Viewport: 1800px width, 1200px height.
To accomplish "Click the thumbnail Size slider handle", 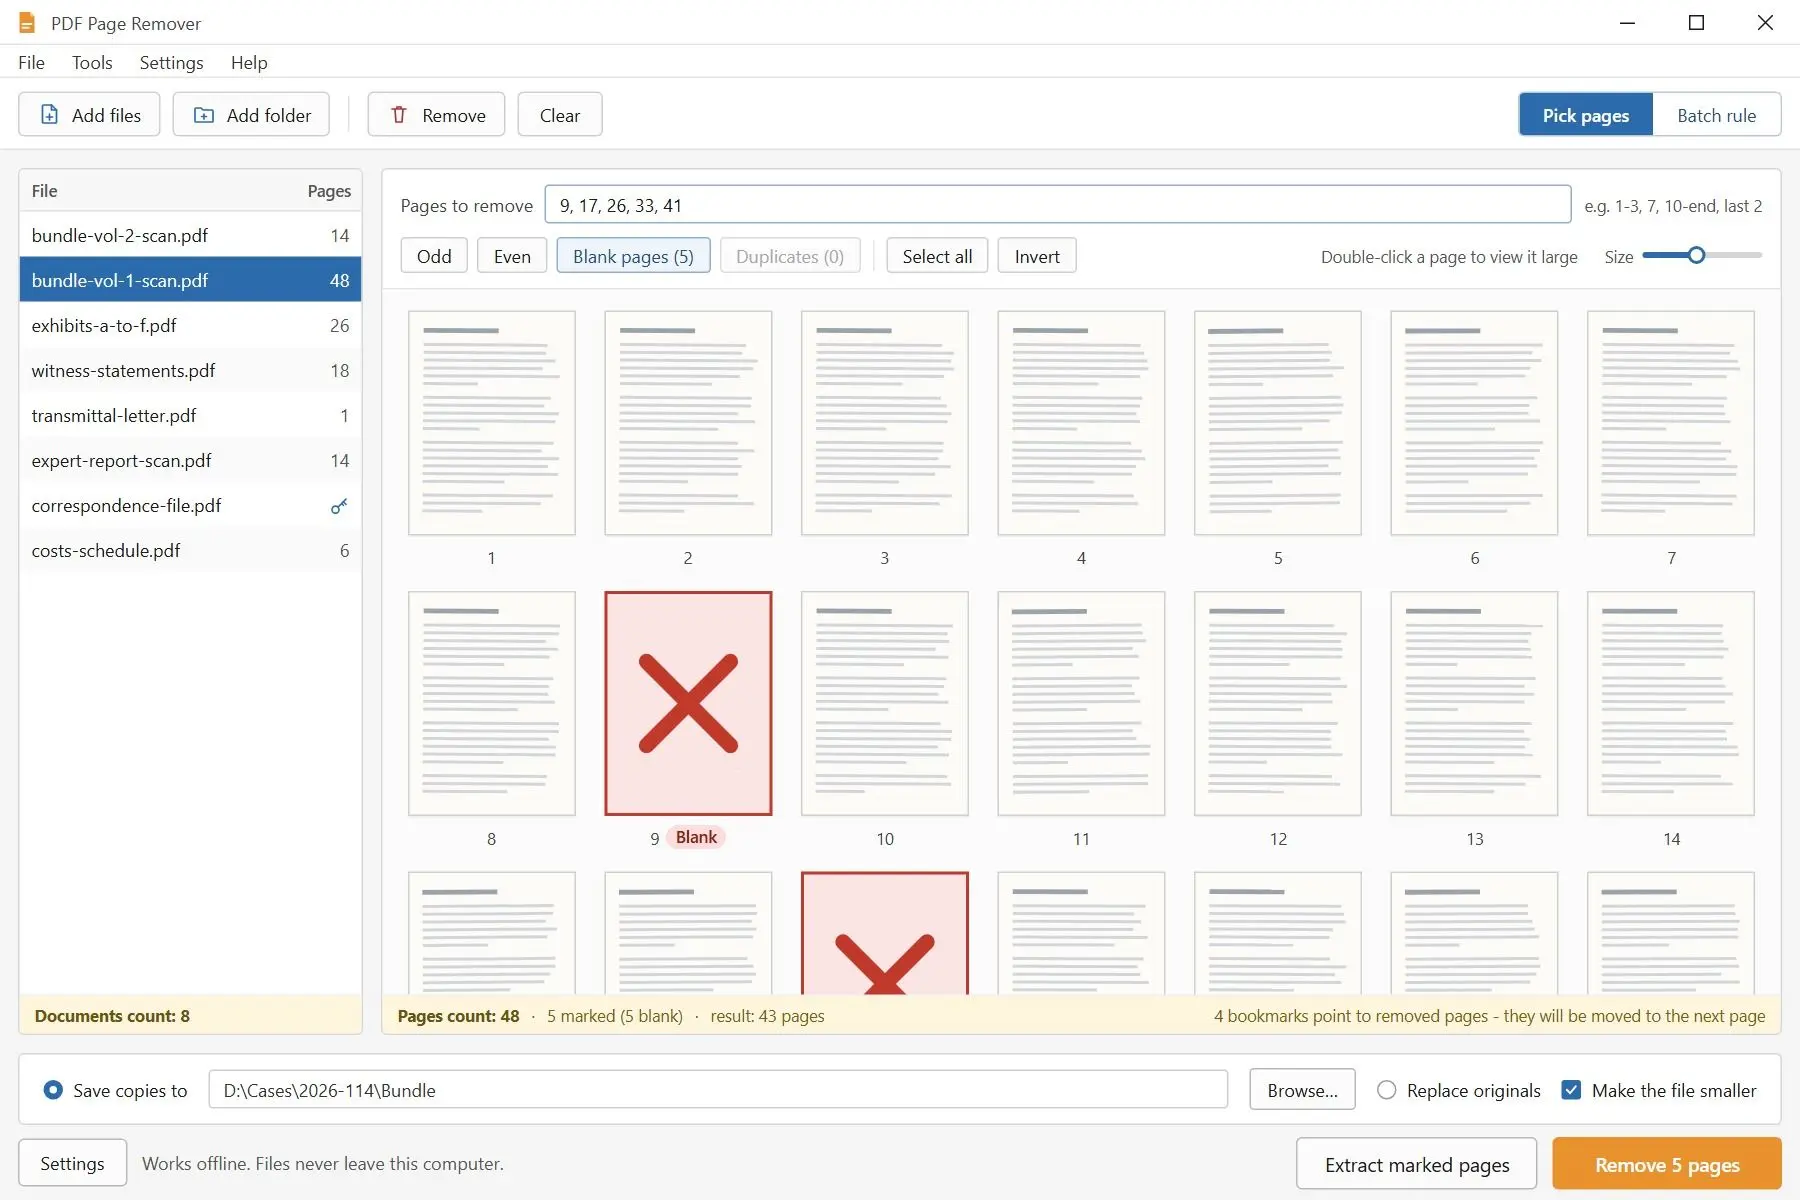I will [x=1696, y=255].
